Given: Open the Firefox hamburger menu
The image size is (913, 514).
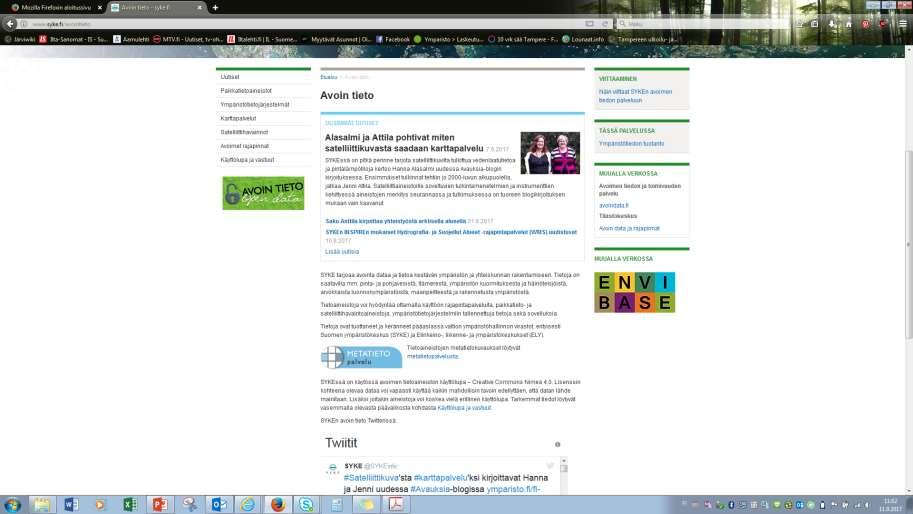Looking at the screenshot, I should click(903, 24).
